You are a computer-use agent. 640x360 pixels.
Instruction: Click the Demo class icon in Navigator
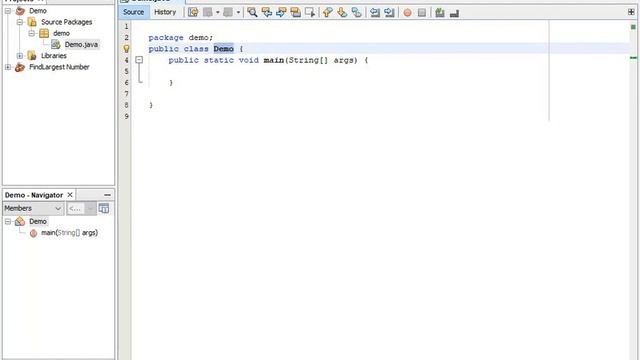click(x=20, y=222)
